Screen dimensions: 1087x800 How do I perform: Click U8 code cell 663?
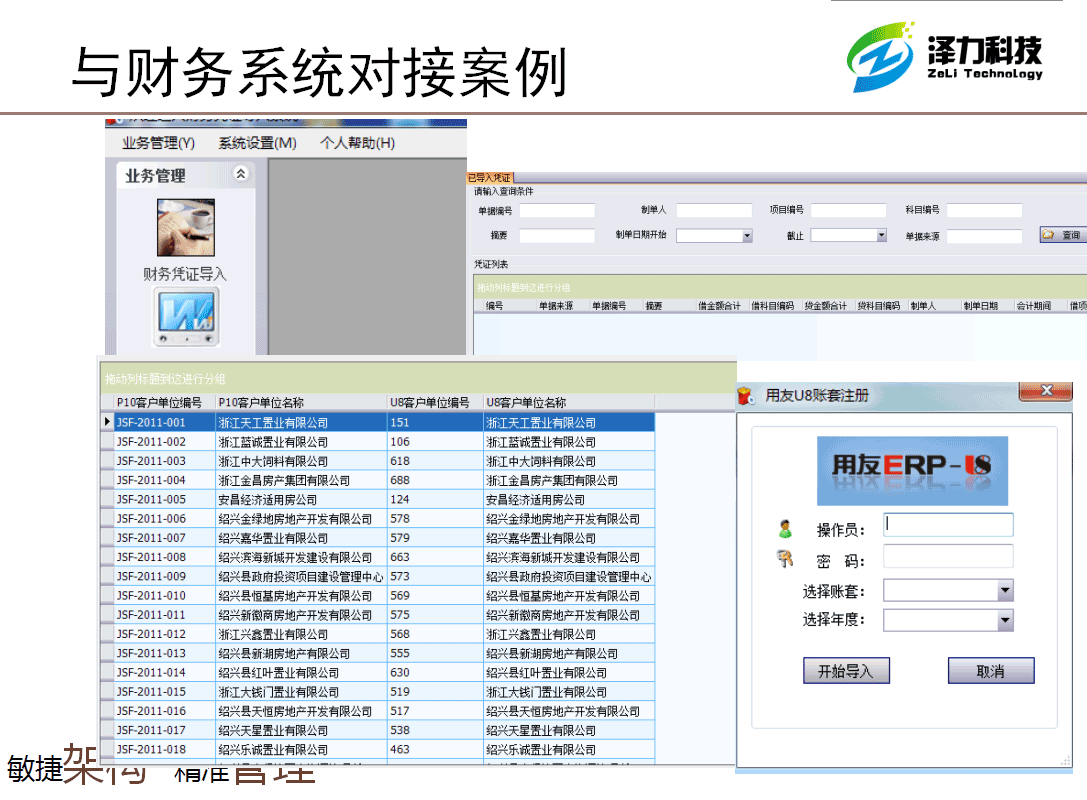(435, 557)
